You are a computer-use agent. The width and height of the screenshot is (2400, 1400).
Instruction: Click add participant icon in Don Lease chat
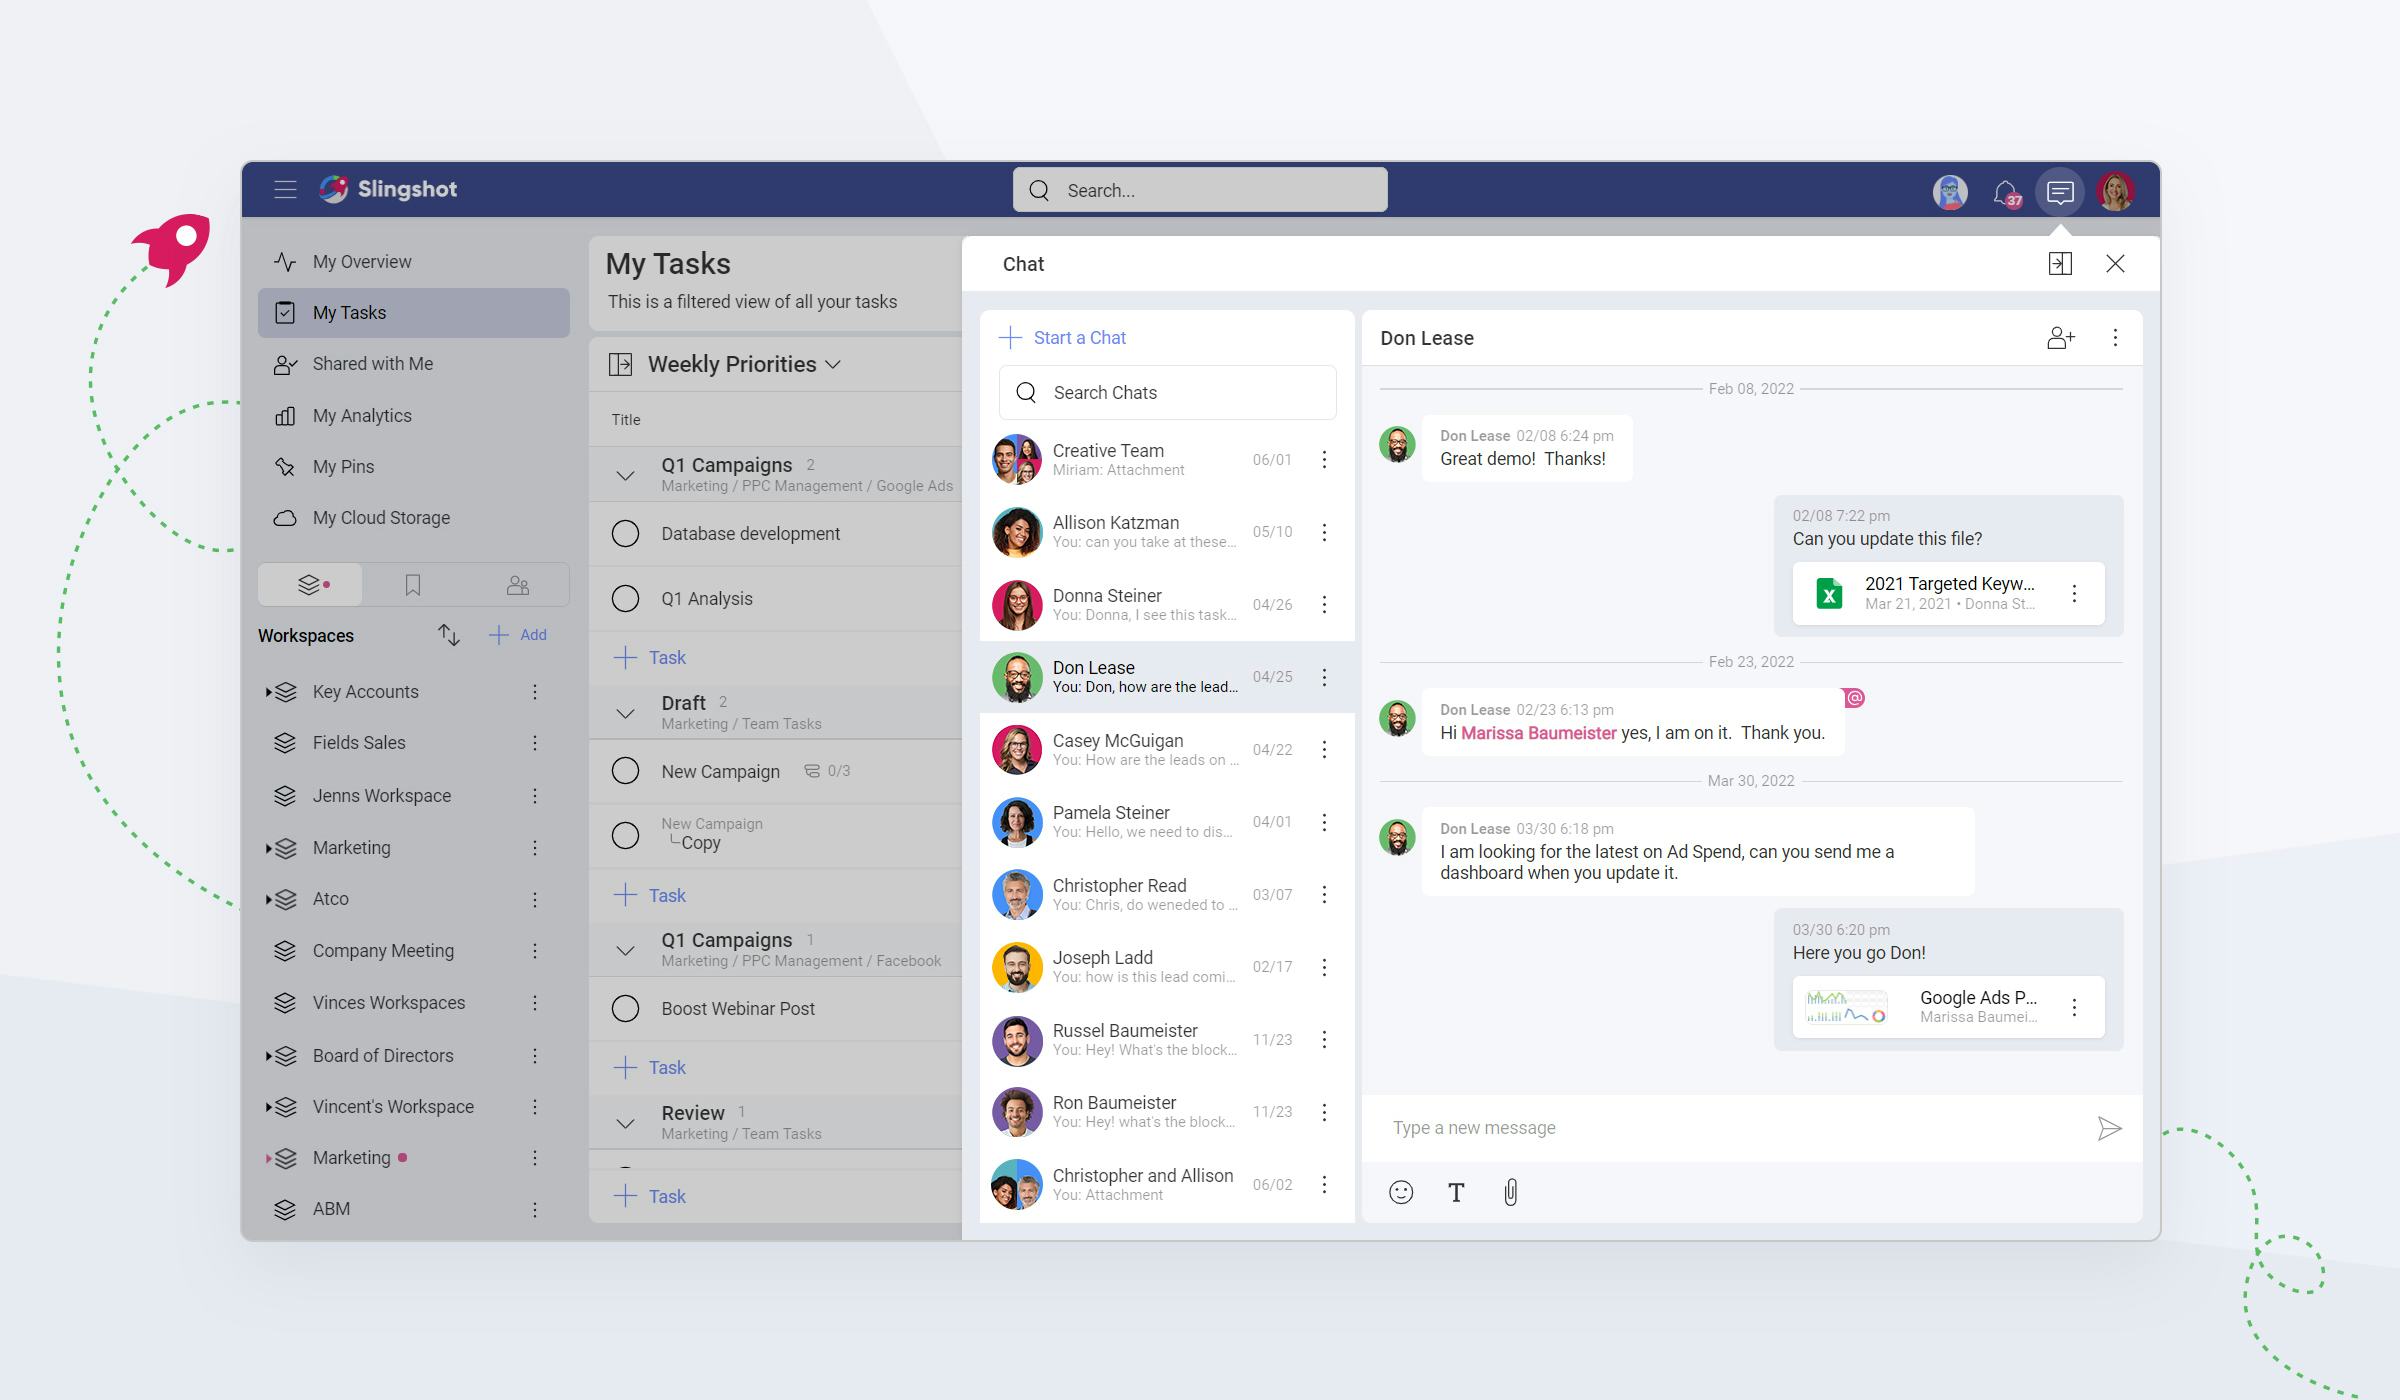click(2060, 338)
